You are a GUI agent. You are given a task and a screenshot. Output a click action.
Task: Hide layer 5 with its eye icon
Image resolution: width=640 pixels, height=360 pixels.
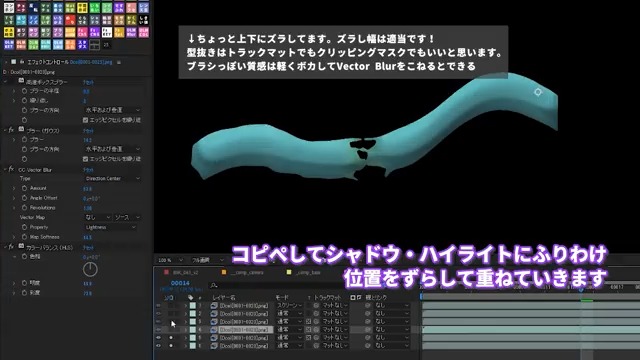coord(158,338)
